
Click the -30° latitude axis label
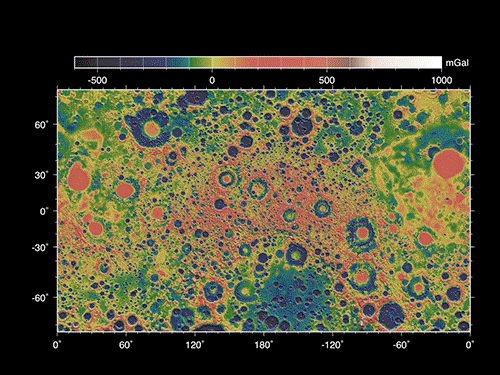coord(40,248)
